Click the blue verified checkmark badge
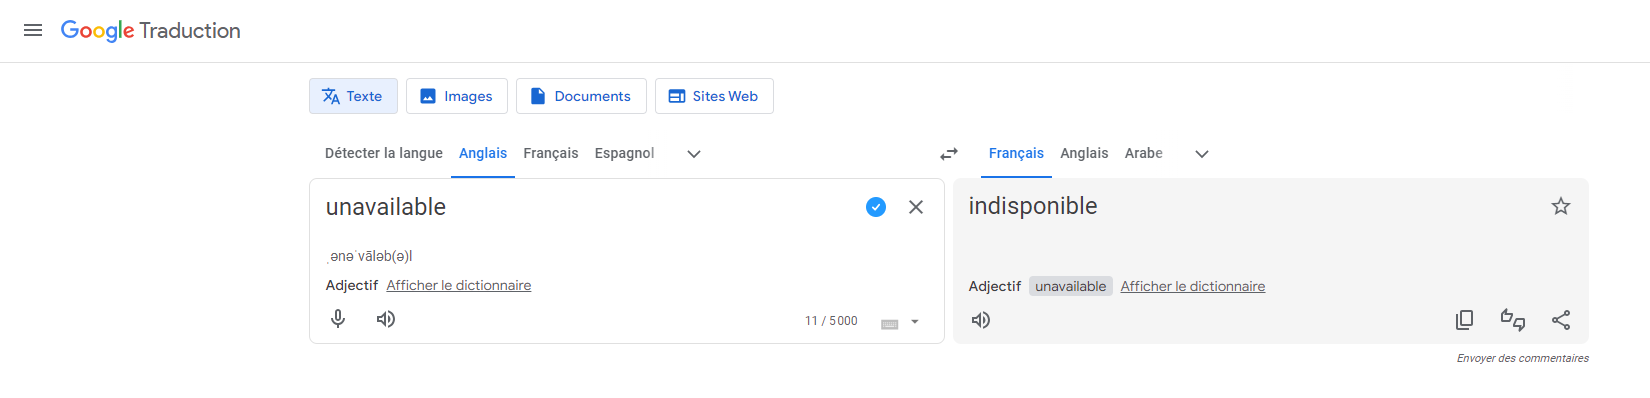The width and height of the screenshot is (1650, 398). coord(876,207)
